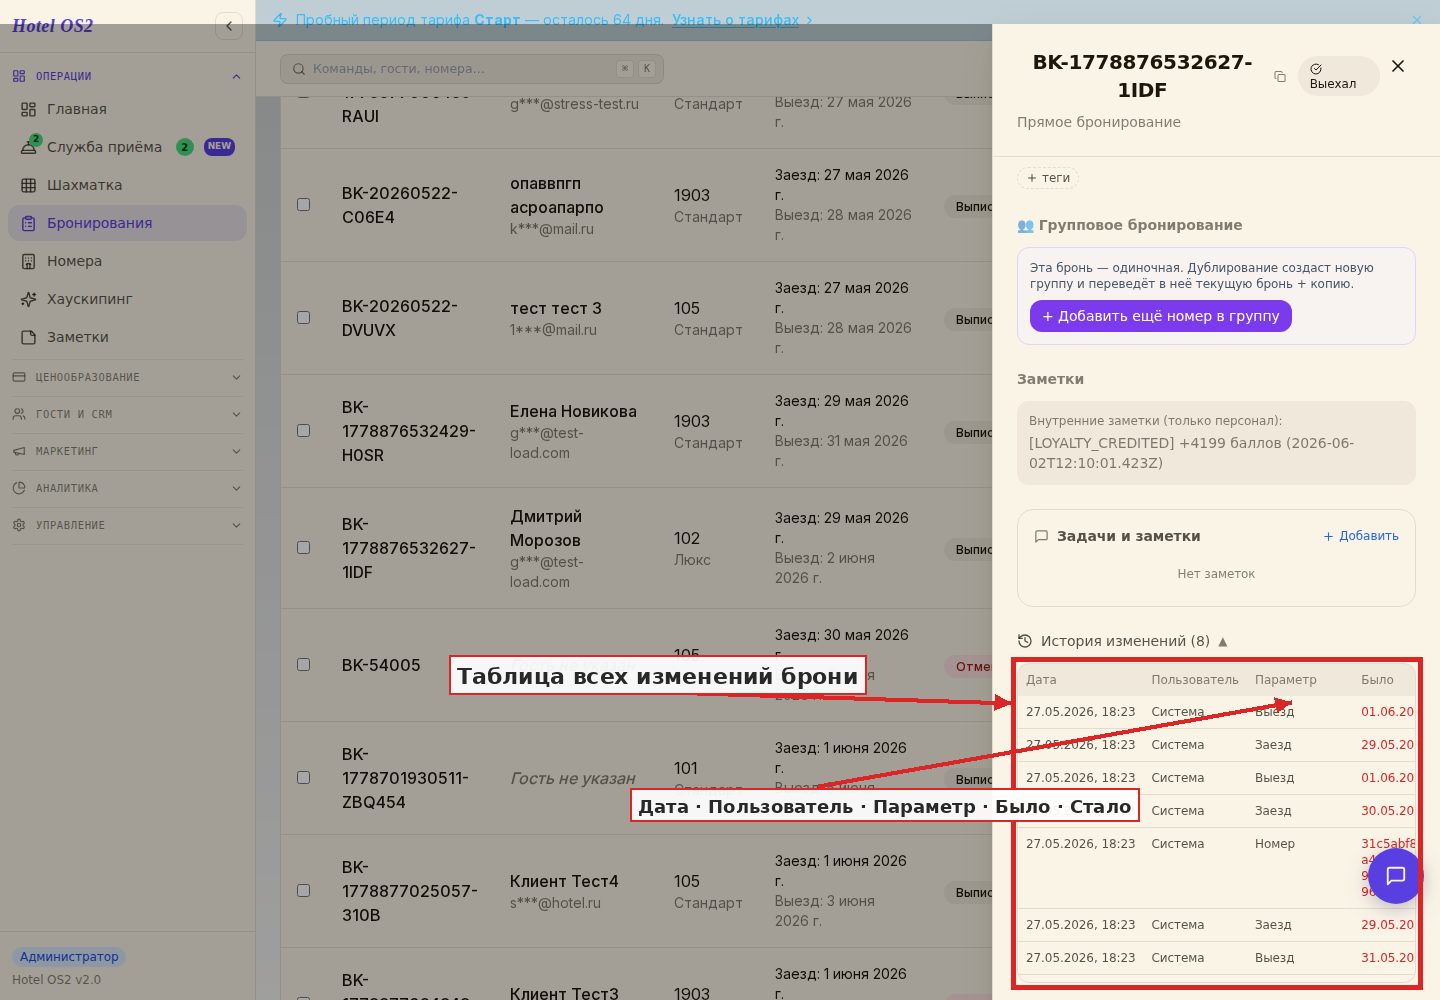Screen dimensions: 1440x1000
Task: Check the row of Елена Новикова booking
Action: [303, 430]
